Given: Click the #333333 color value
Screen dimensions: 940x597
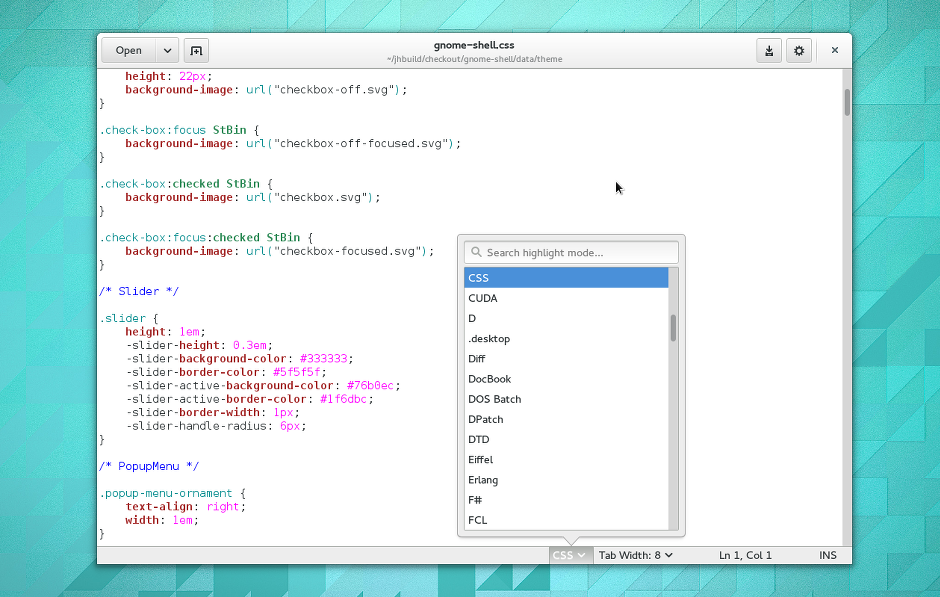Looking at the screenshot, I should [323, 358].
